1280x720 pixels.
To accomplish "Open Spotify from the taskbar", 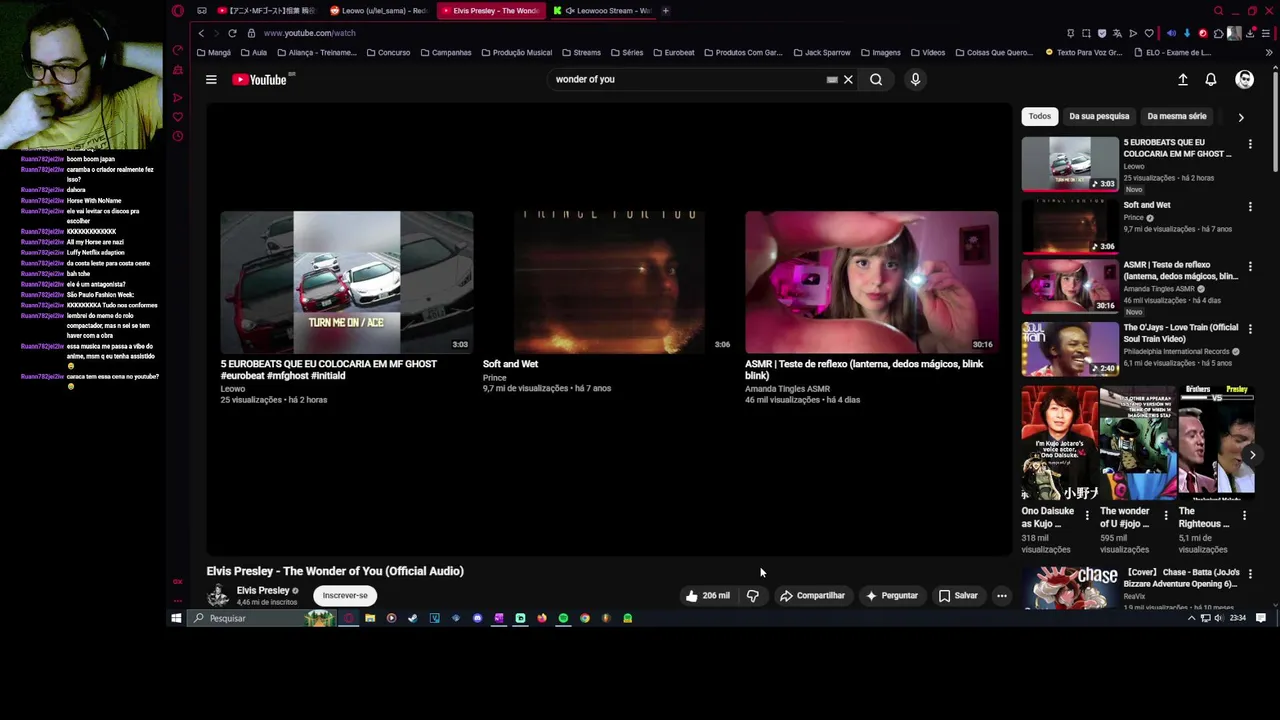I will (x=563, y=618).
